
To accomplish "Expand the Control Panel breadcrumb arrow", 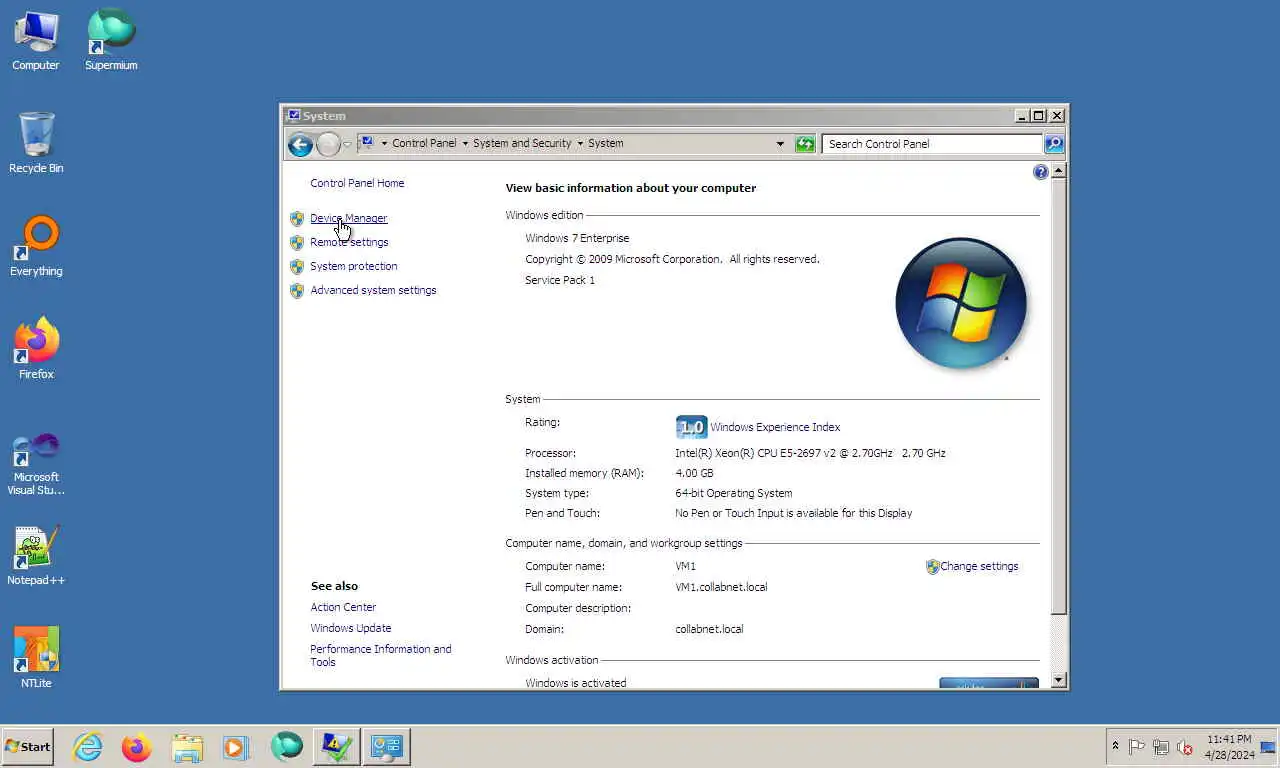I will click(465, 144).
